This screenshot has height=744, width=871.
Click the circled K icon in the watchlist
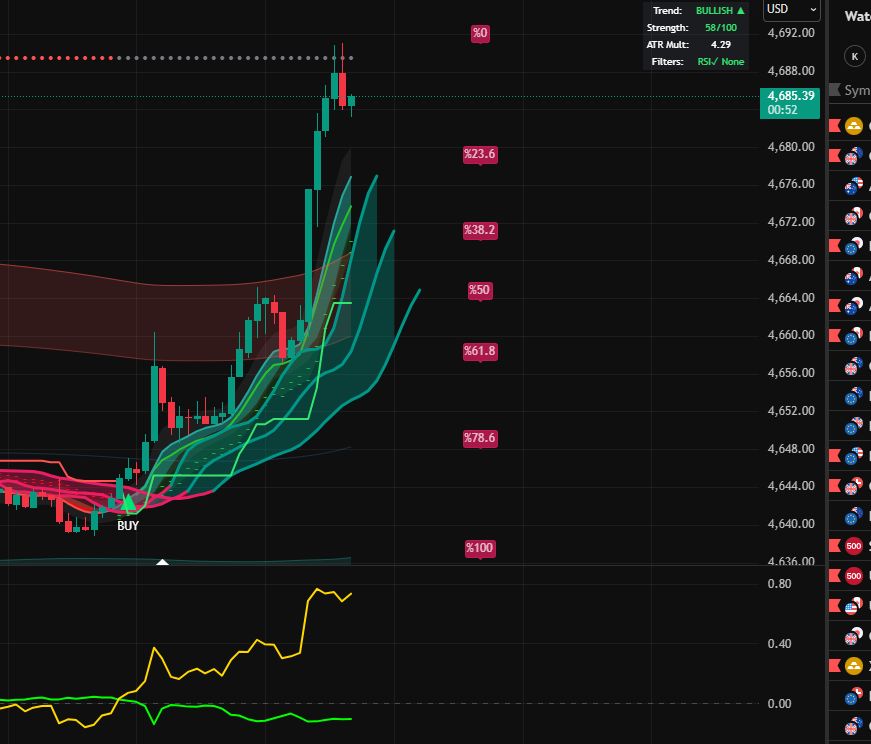point(854,56)
